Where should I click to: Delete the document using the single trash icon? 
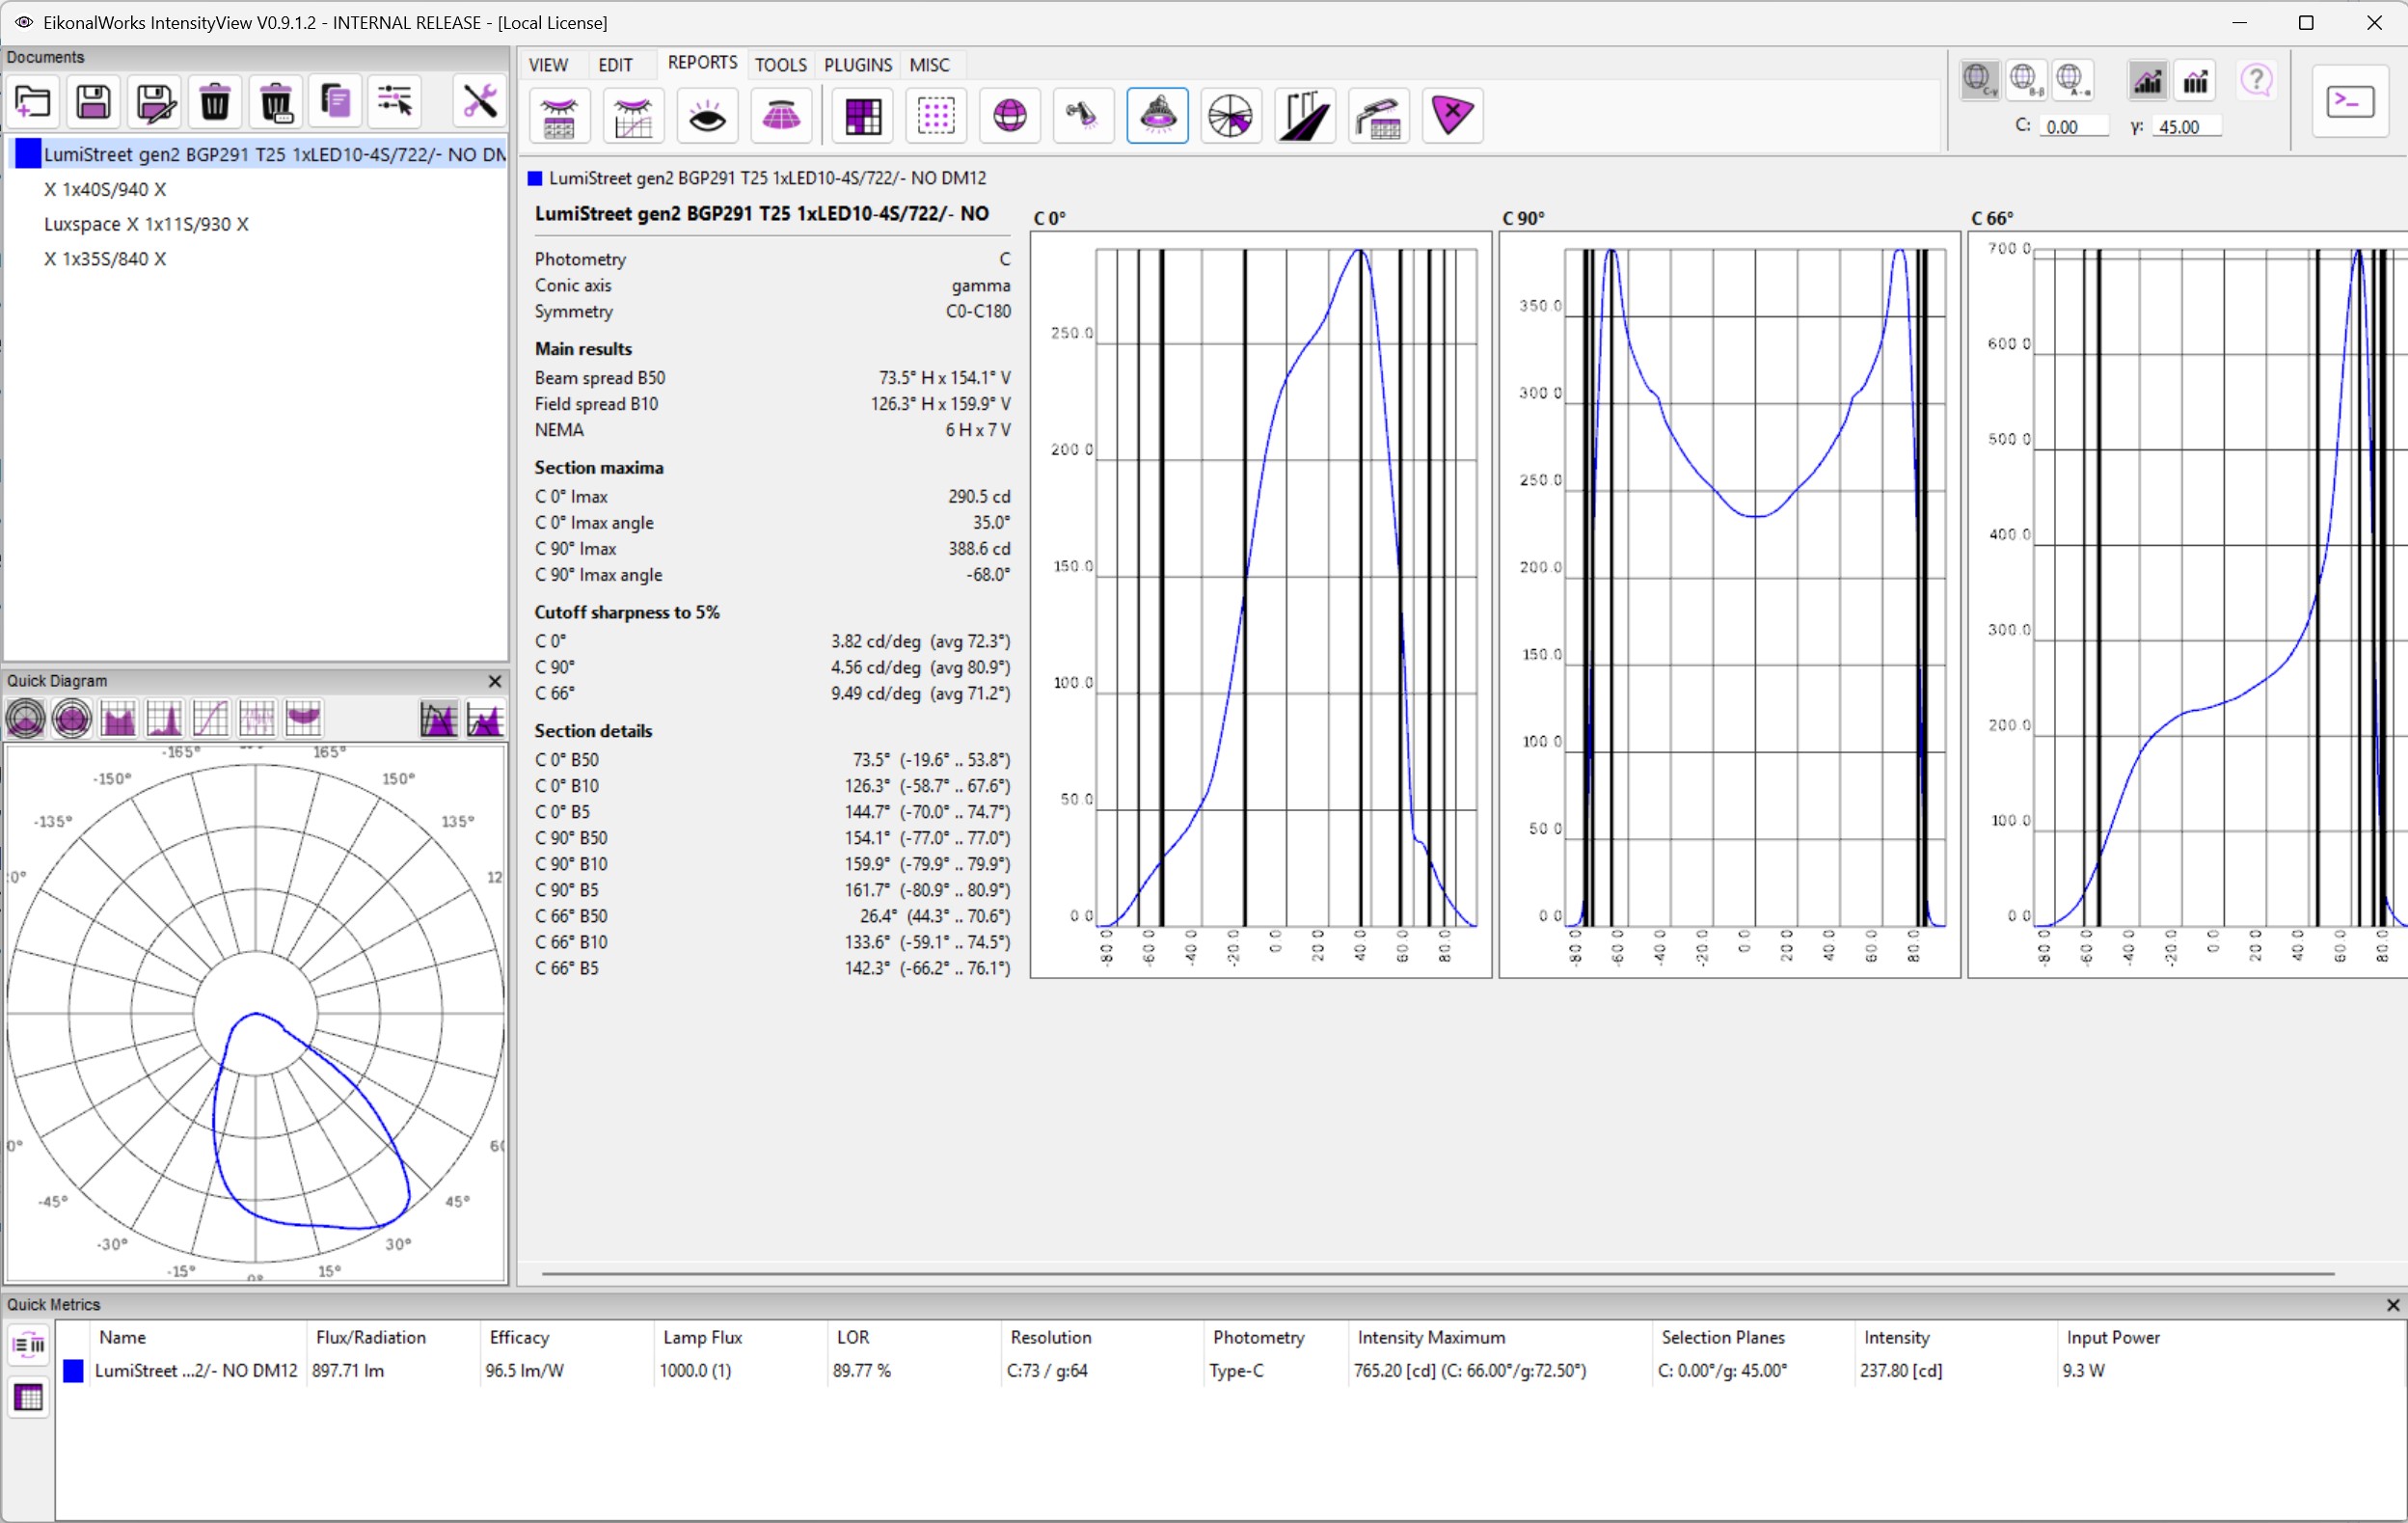[214, 101]
